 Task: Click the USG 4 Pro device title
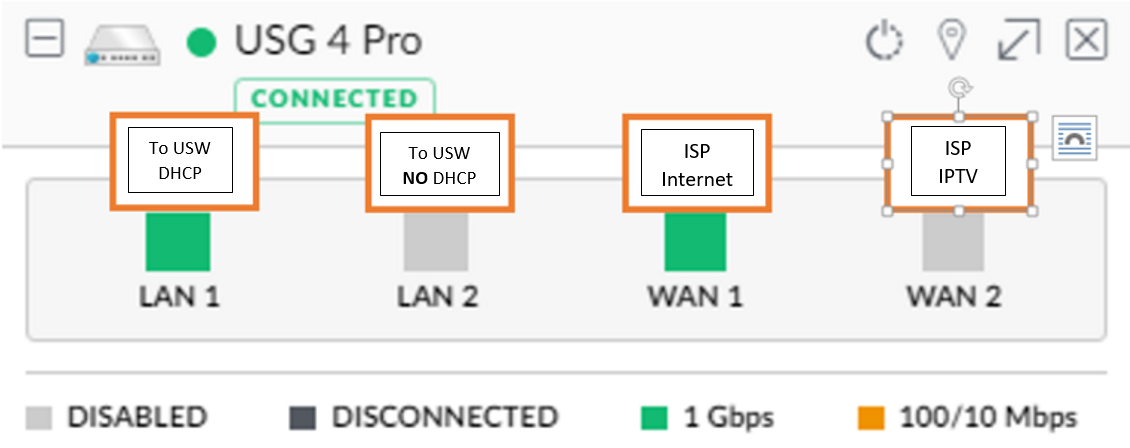coord(328,41)
